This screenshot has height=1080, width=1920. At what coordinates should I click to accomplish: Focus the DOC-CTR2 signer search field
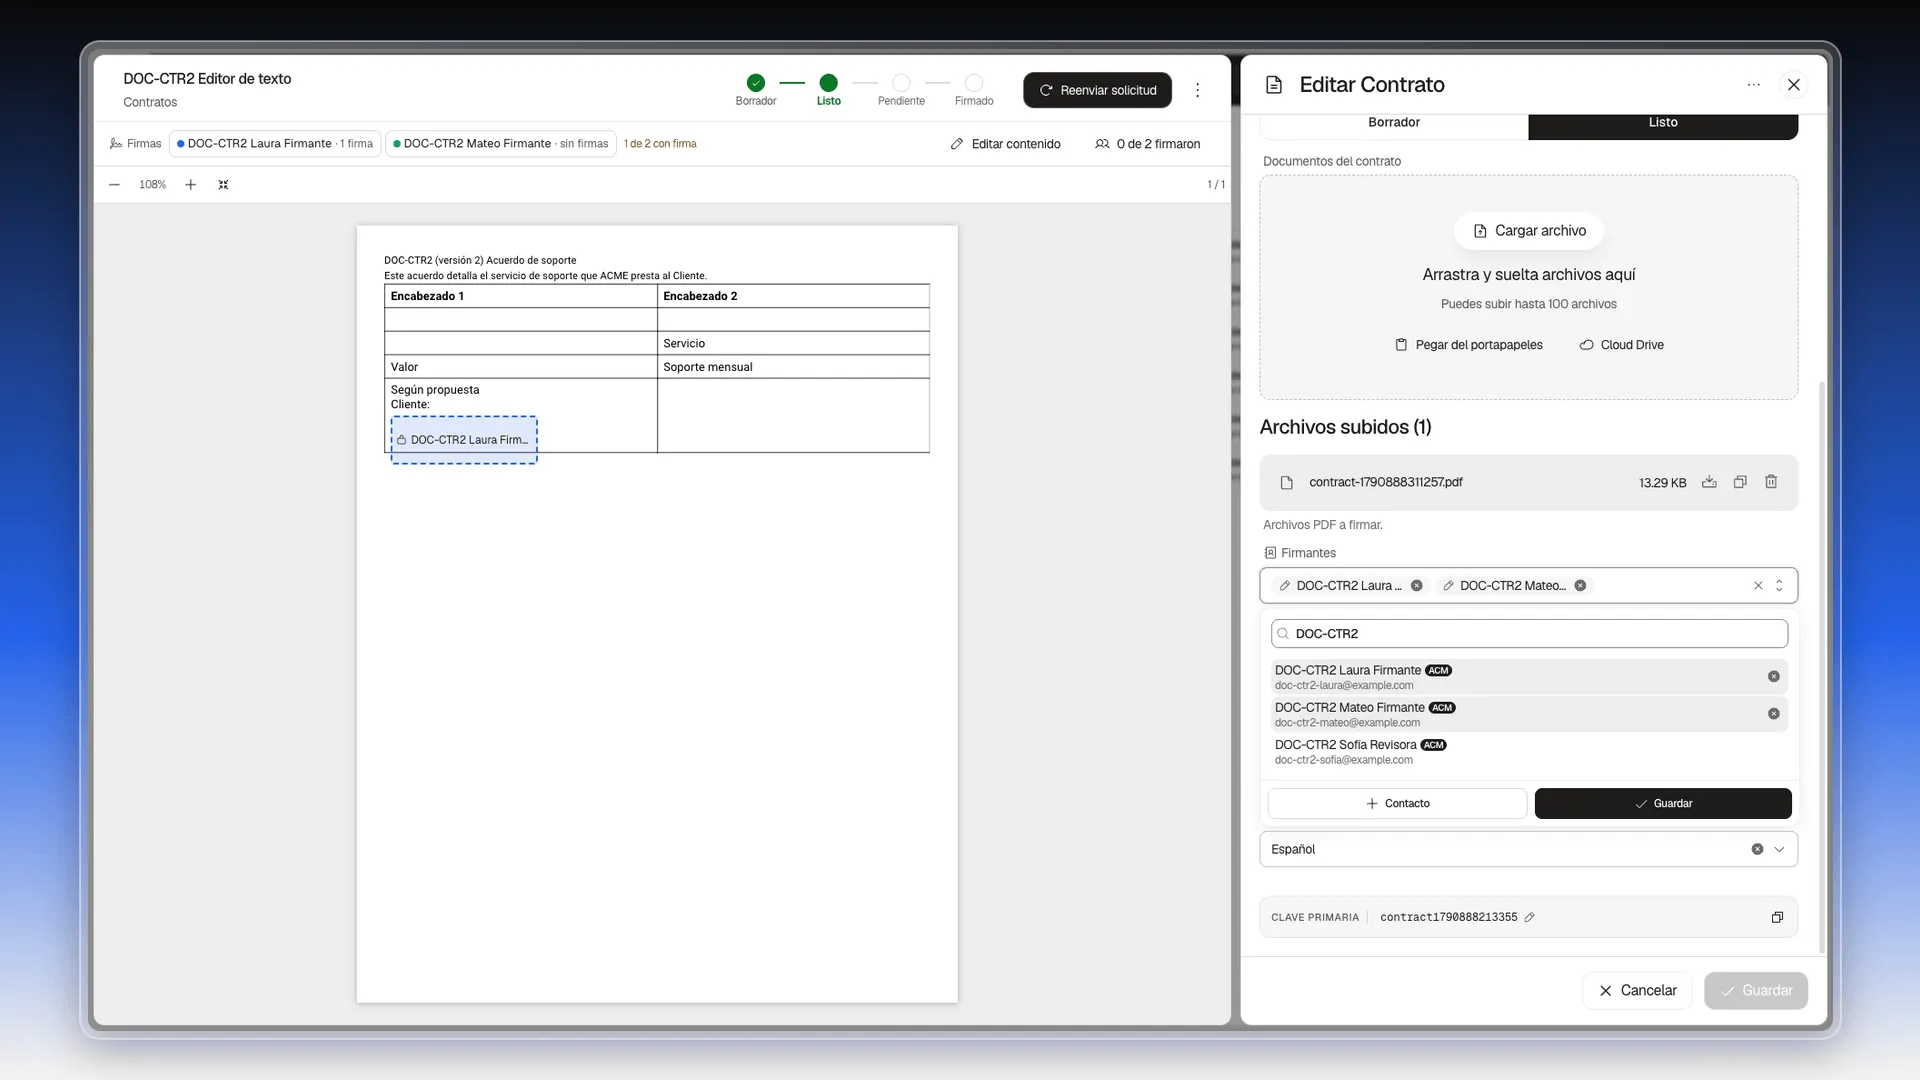point(1529,634)
